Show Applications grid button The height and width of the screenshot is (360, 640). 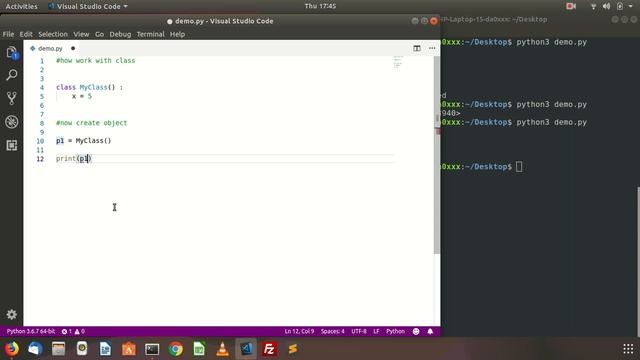point(628,349)
